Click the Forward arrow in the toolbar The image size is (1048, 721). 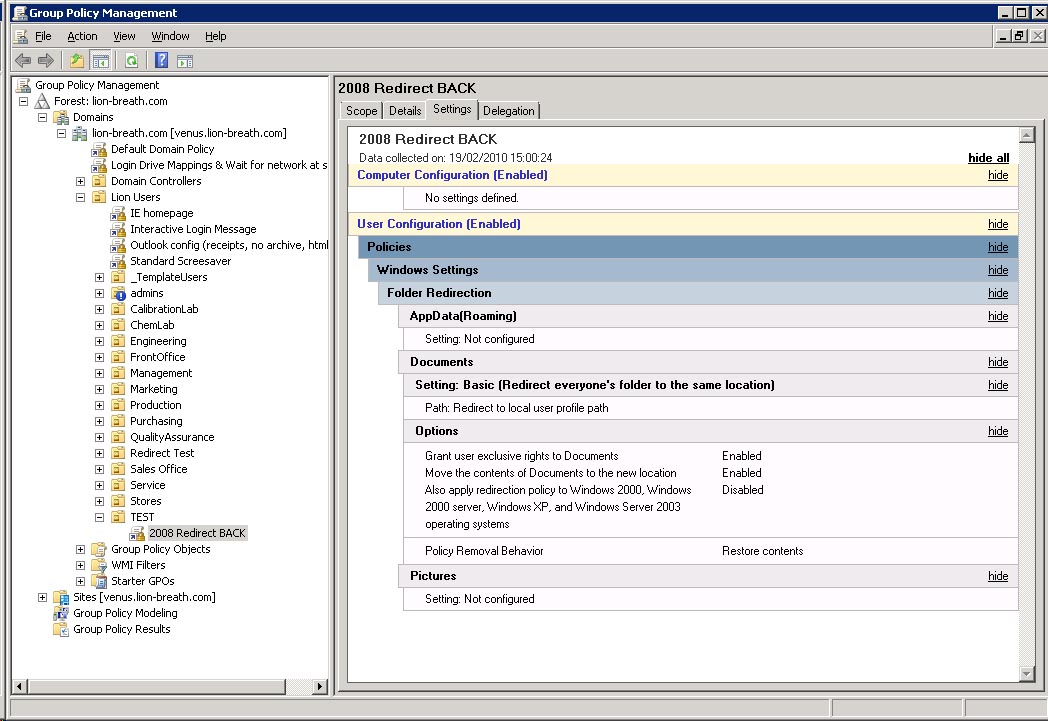tap(45, 61)
